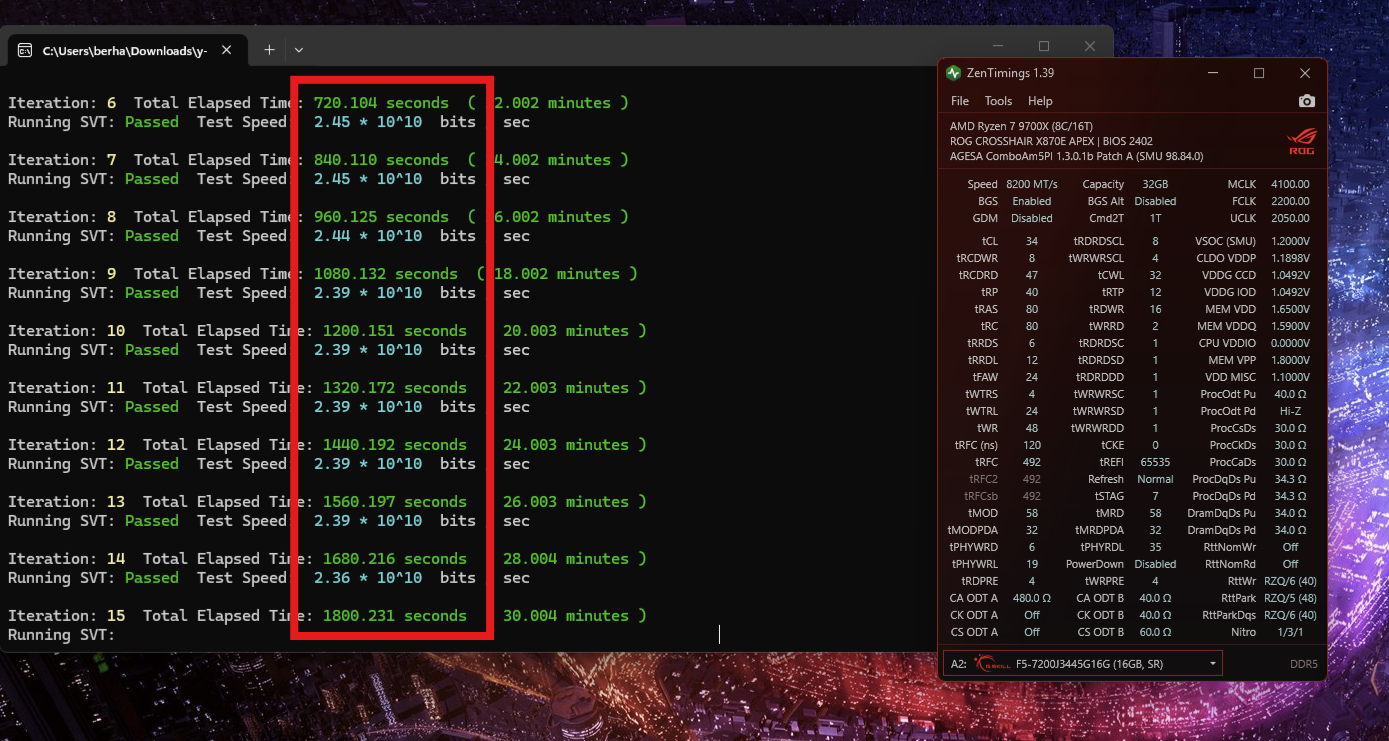This screenshot has width=1389, height=741.
Task: Close the terminal window
Action: coord(1090,46)
